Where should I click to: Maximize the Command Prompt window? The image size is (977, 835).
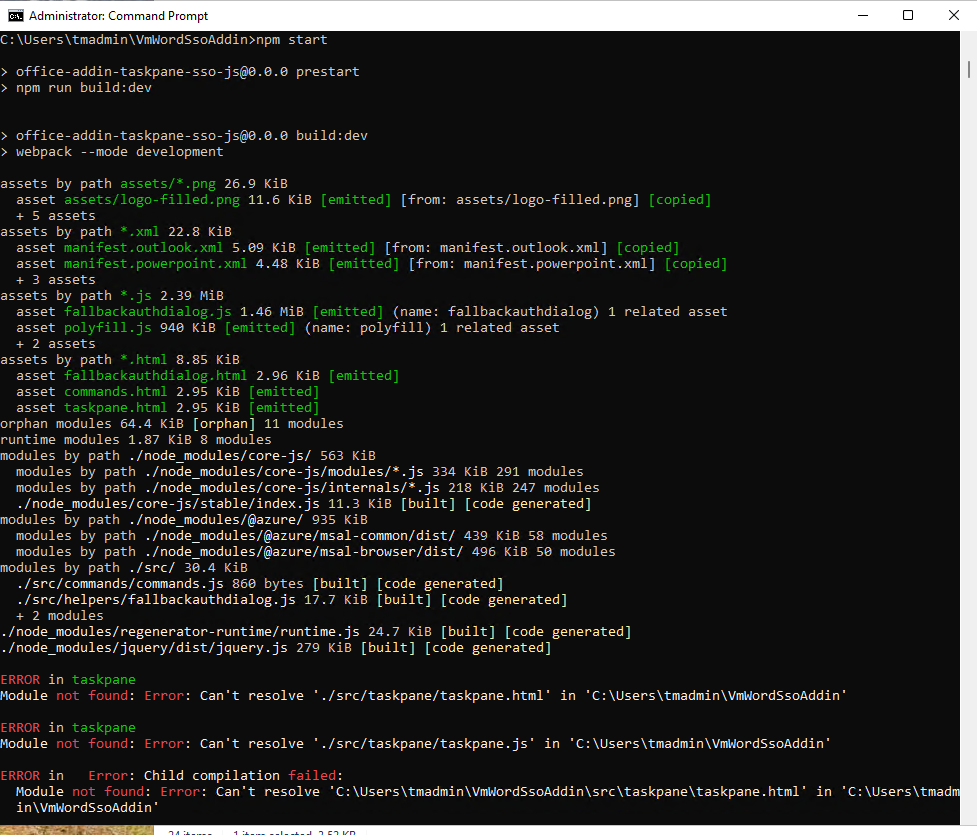908,16
